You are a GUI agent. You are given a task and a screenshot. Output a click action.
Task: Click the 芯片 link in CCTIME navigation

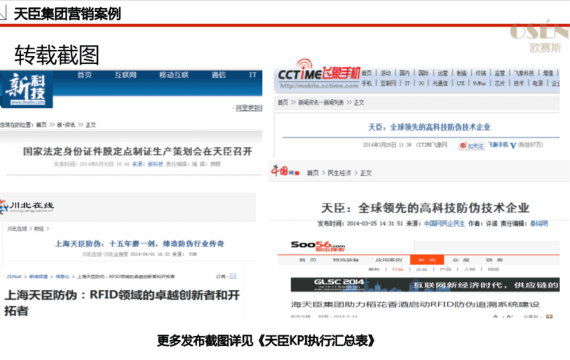click(x=499, y=83)
